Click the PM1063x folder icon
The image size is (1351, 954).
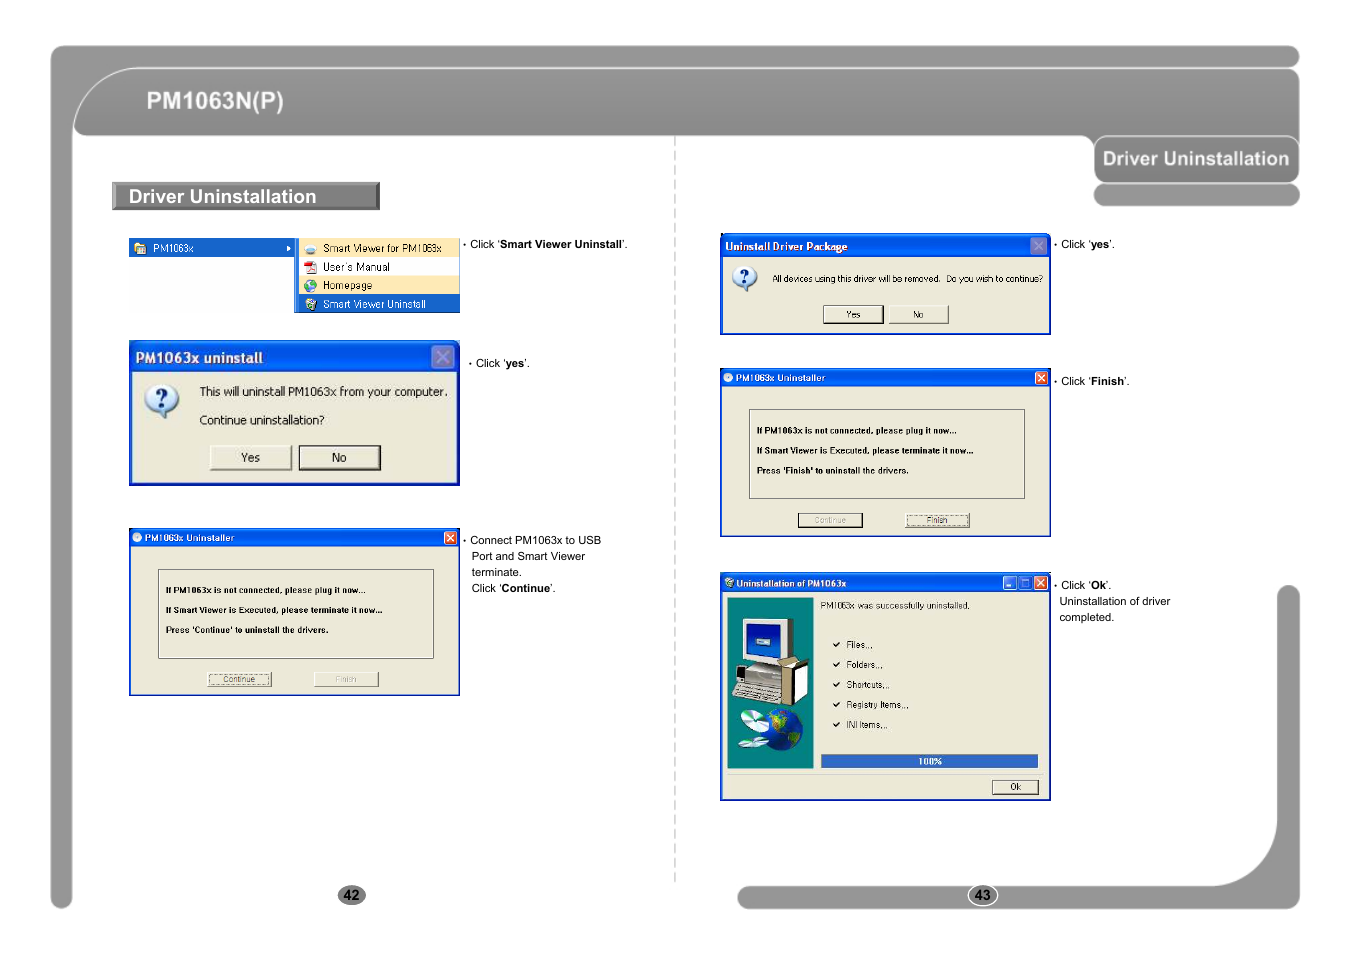click(140, 248)
